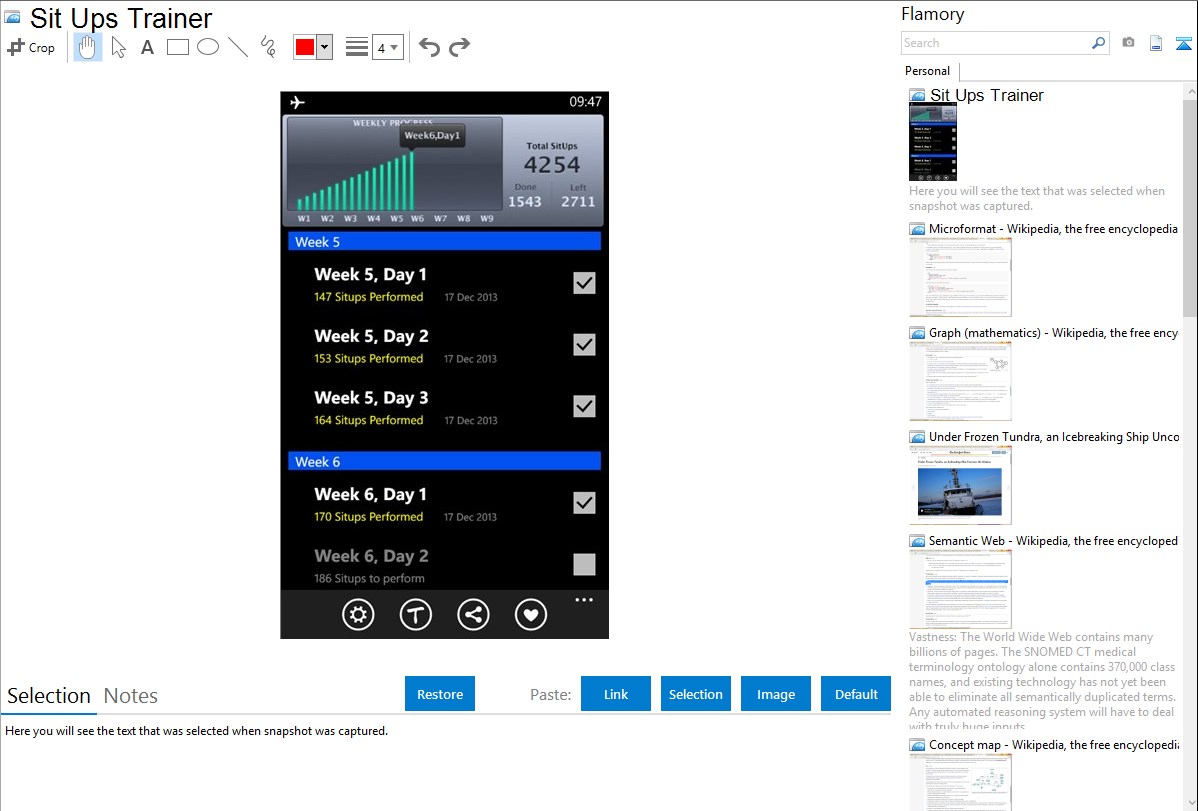Choose the text annotation tool

click(147, 47)
